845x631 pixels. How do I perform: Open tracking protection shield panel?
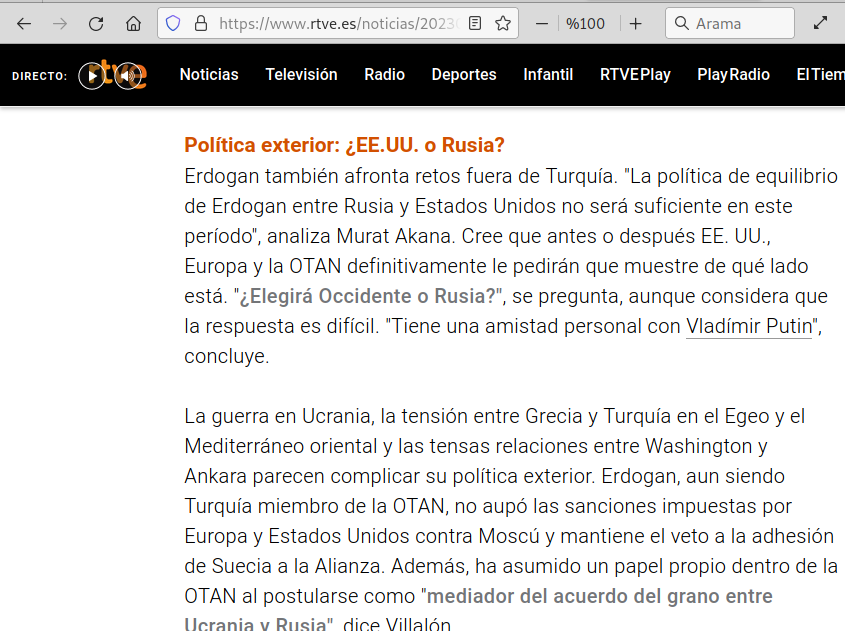(173, 23)
